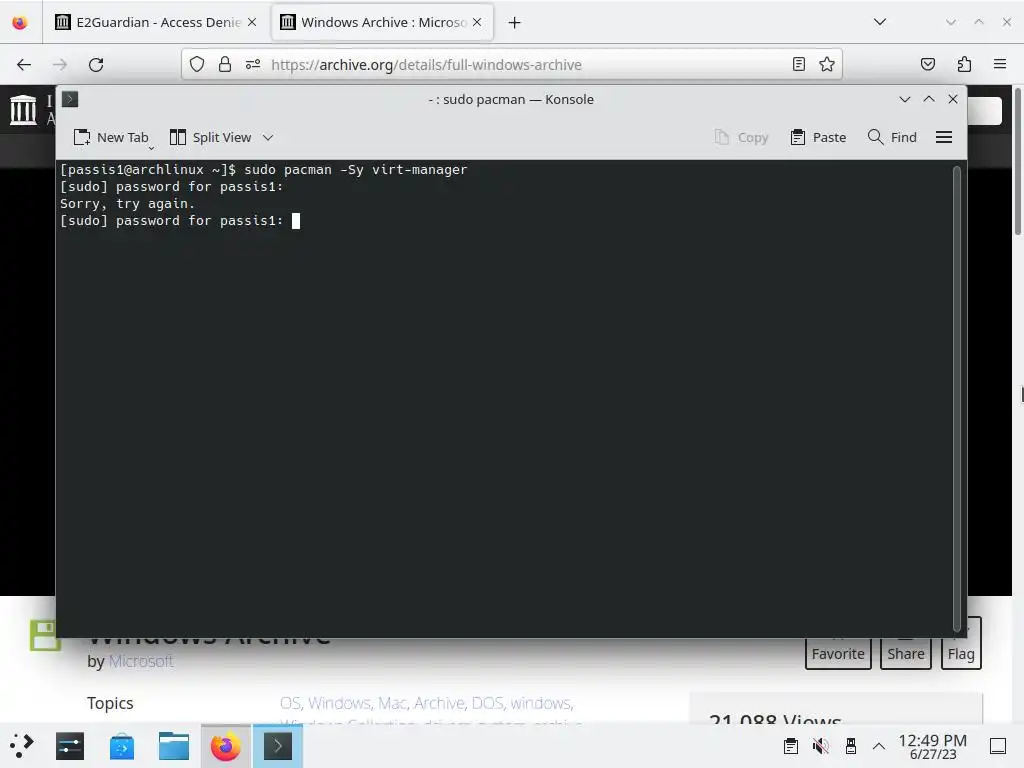Open a new Firefox tab
The image size is (1024, 768).
(515, 23)
